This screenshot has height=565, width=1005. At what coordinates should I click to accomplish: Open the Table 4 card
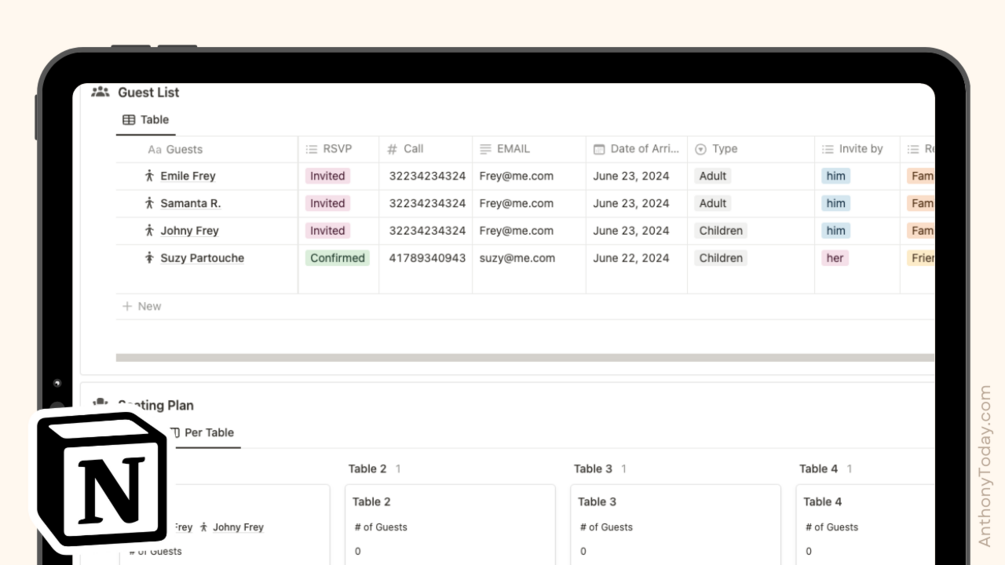click(x=865, y=525)
